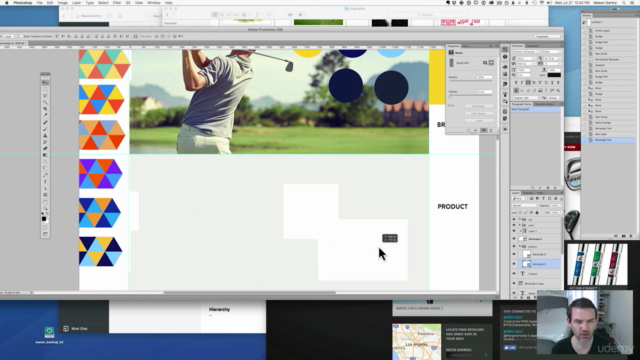Click the Los Angeles map thumbnail
Screen dimensions: 640x360
tap(416, 342)
